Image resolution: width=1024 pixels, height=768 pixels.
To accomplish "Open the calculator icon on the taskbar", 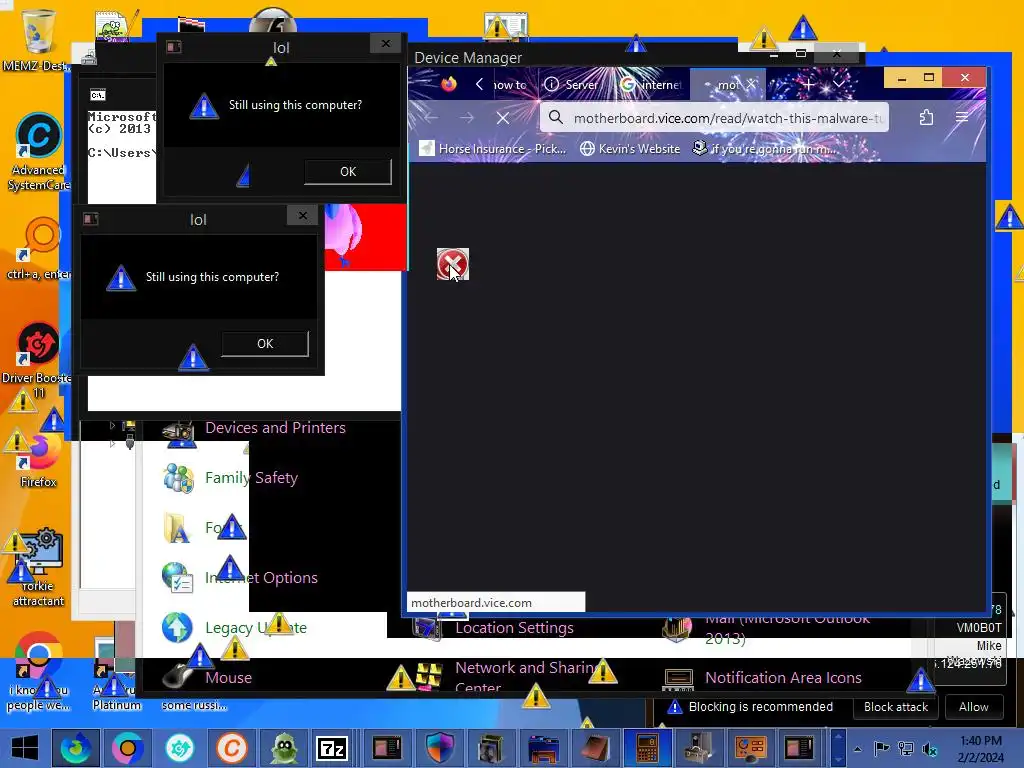I will click(647, 748).
